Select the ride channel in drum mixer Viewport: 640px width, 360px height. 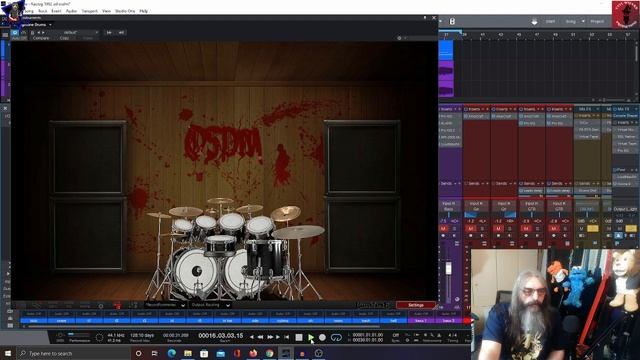coord(255,321)
